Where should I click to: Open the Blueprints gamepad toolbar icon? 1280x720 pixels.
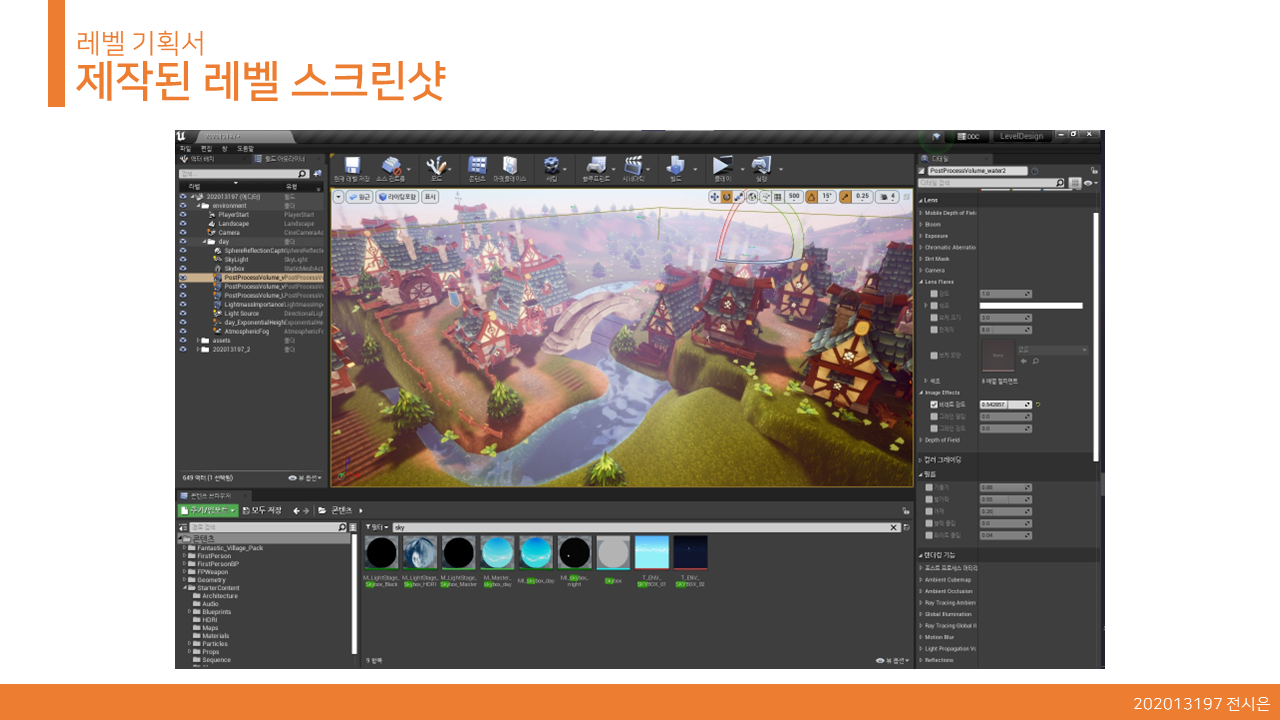[x=596, y=165]
